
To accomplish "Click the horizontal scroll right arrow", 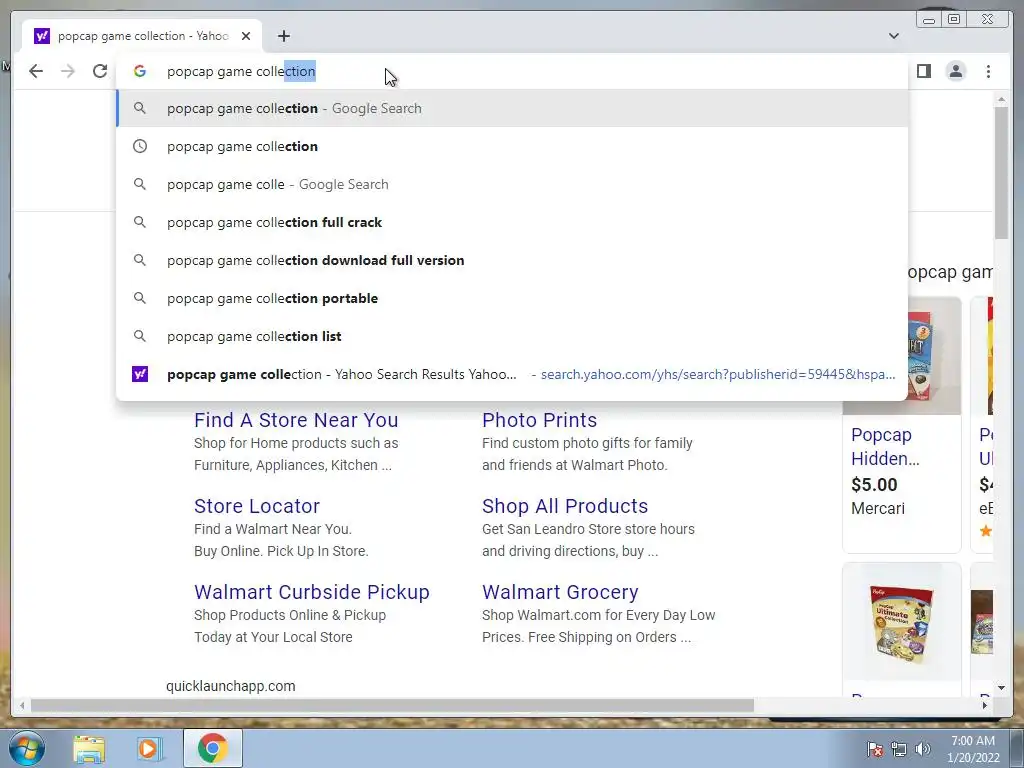I will click(985, 705).
